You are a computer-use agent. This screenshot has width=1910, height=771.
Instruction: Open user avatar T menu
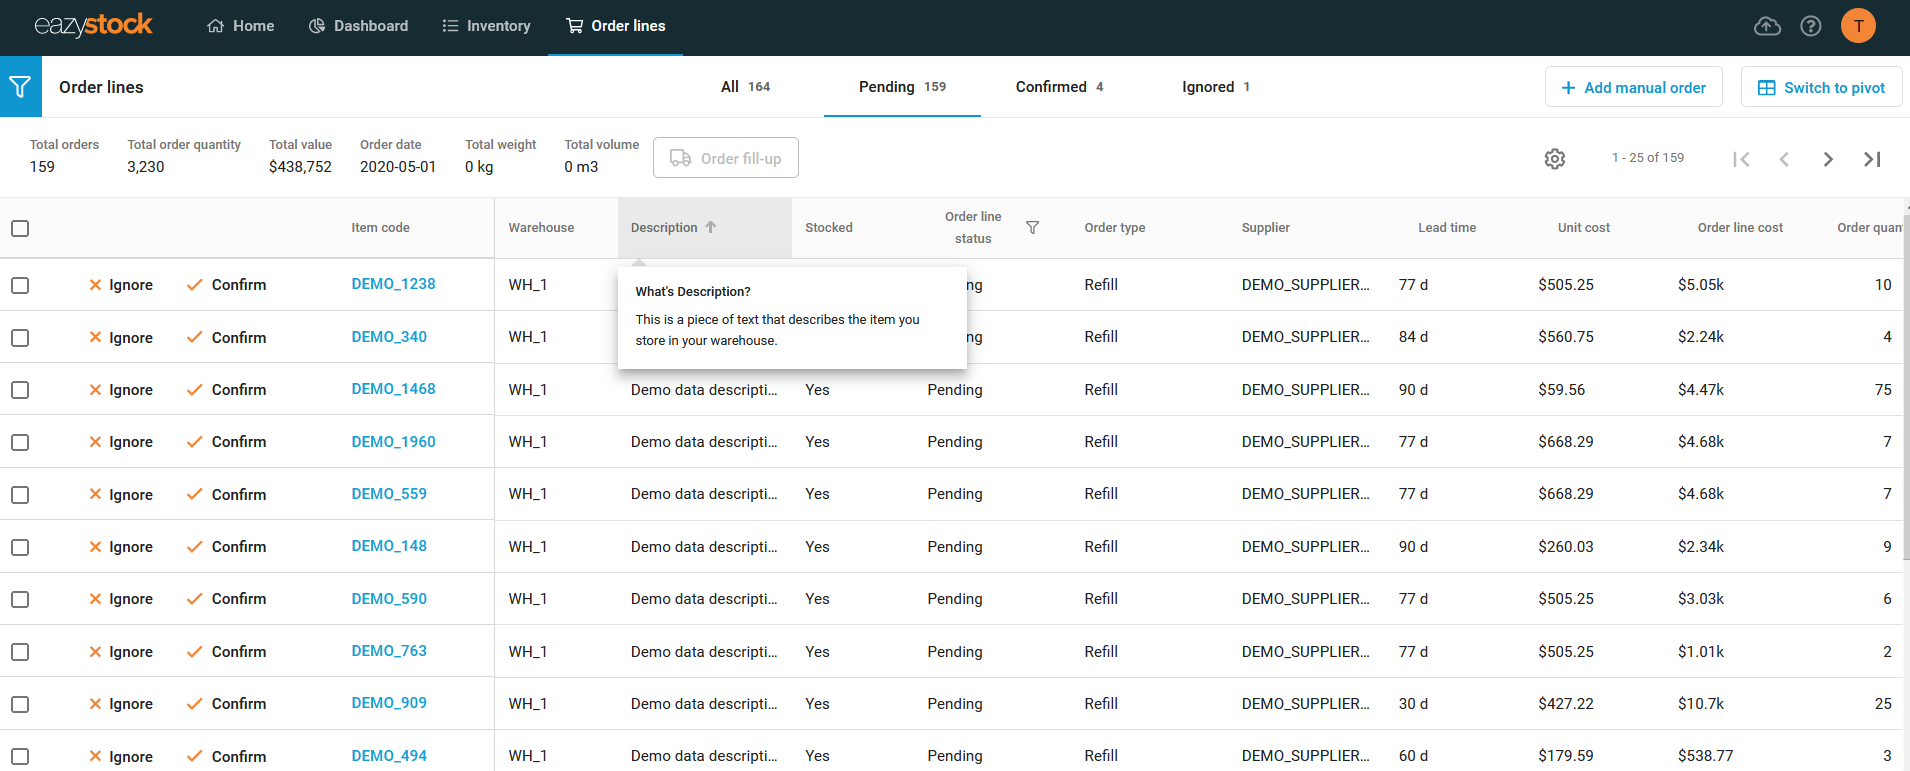pyautogui.click(x=1858, y=26)
